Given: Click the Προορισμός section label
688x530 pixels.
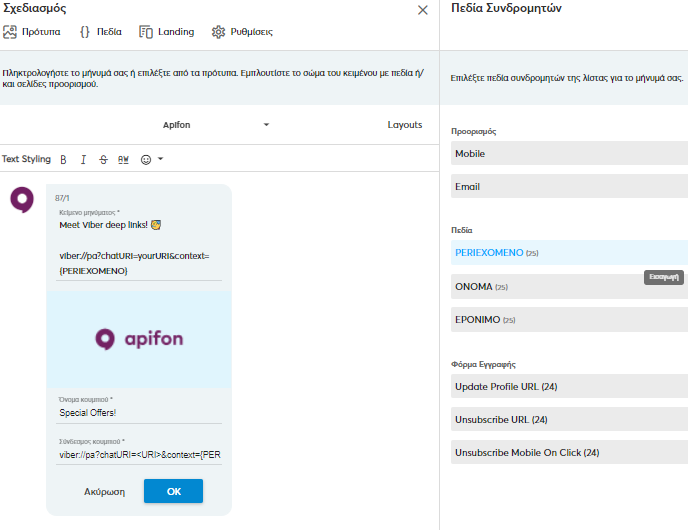Looking at the screenshot, I should (x=473, y=132).
